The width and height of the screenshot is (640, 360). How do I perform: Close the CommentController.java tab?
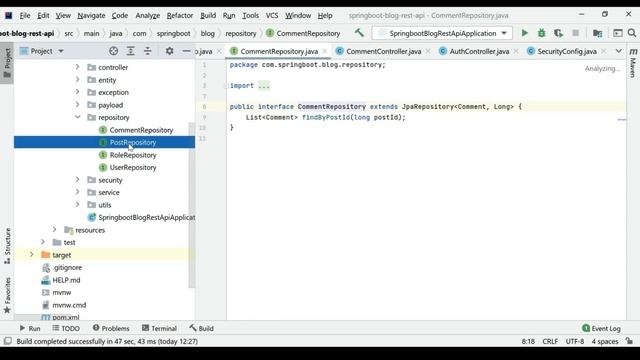[428, 51]
